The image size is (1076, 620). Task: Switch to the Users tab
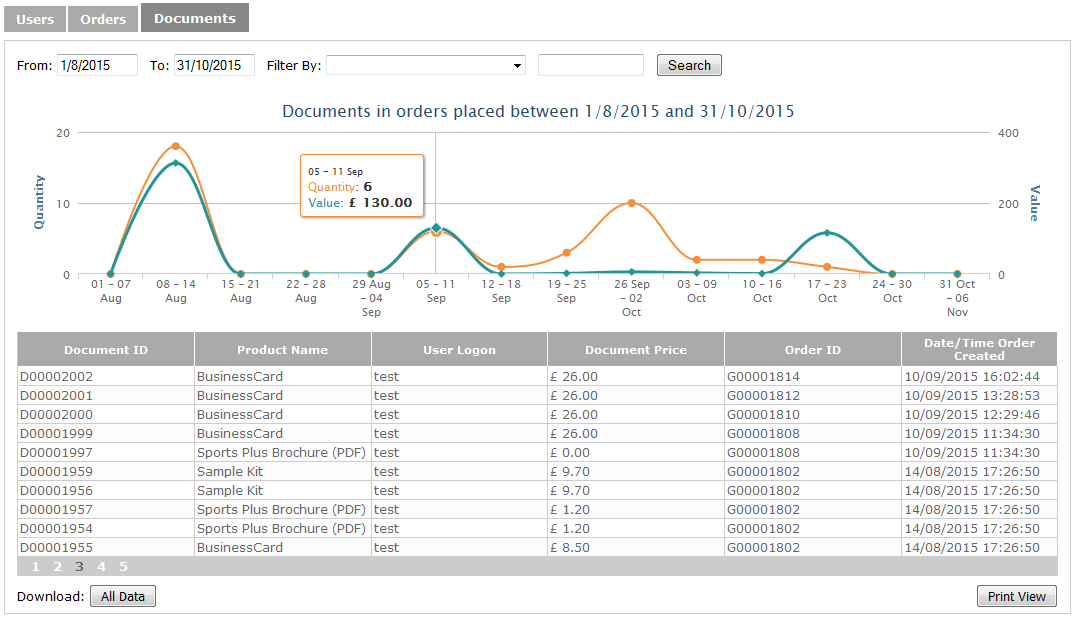point(35,19)
